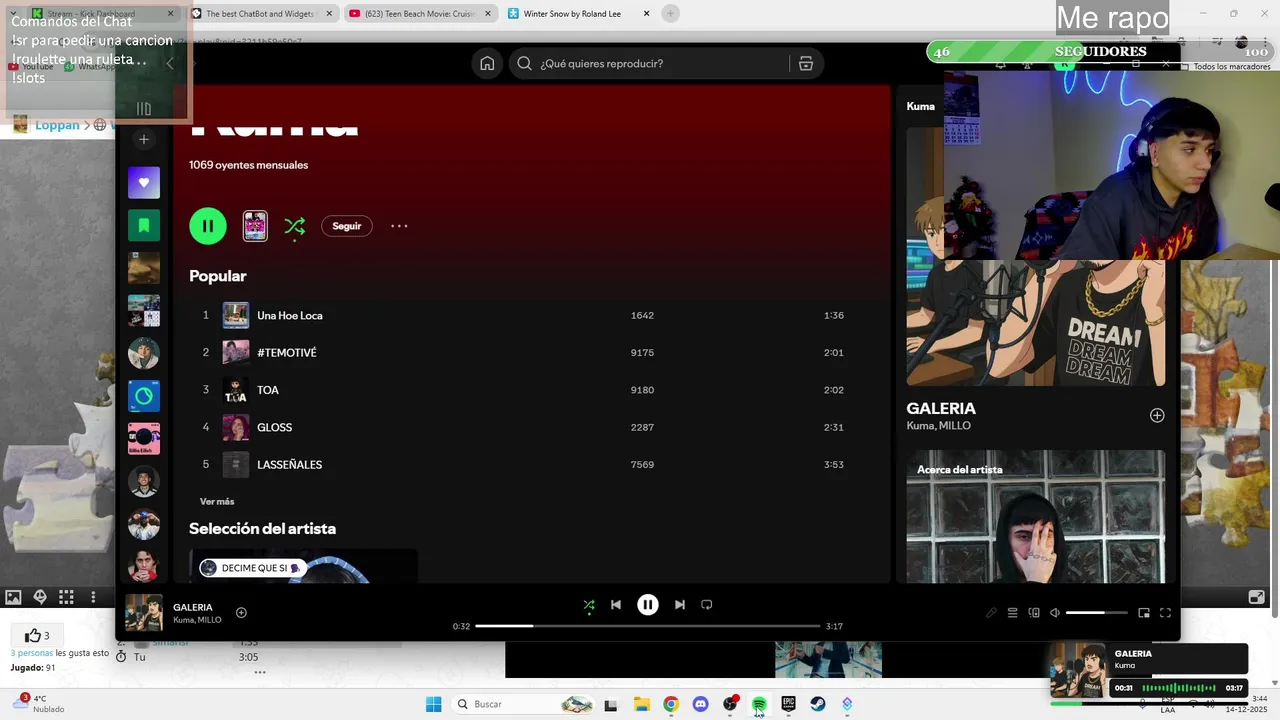
Task: Pause playback in bottom player bar
Action: pos(648,604)
